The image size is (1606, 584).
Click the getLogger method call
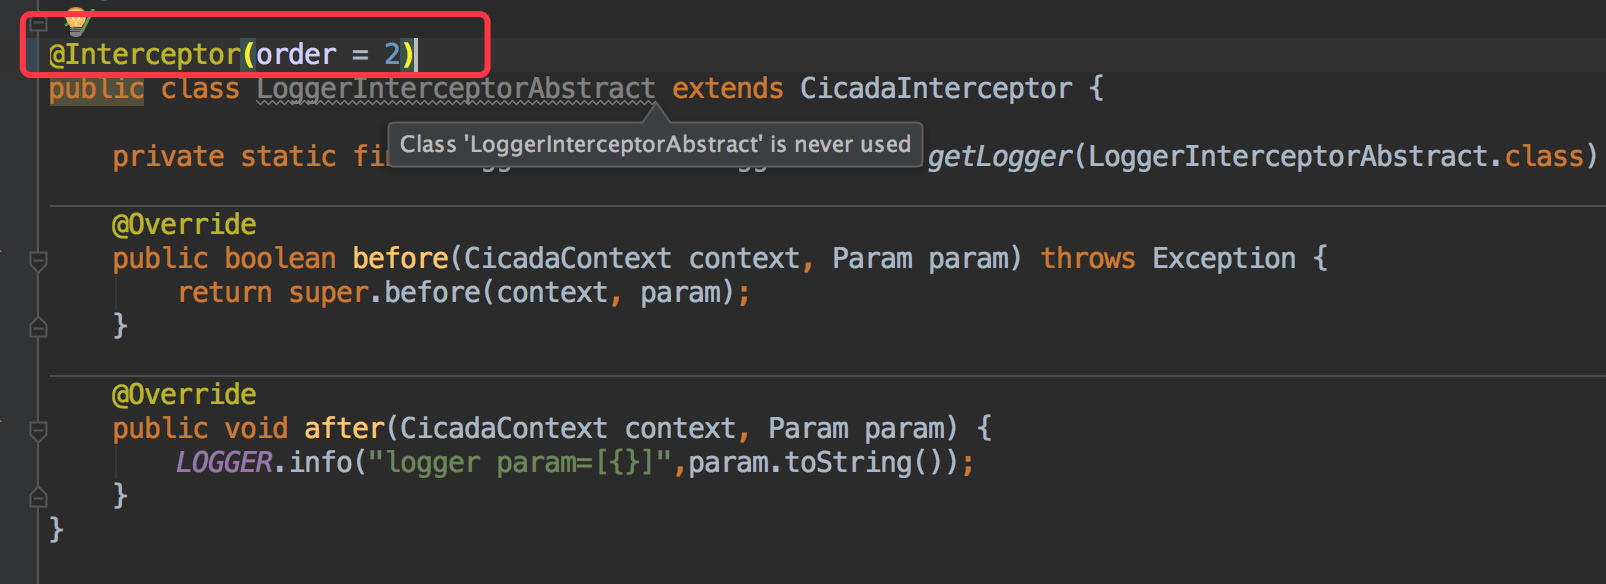(x=1000, y=157)
